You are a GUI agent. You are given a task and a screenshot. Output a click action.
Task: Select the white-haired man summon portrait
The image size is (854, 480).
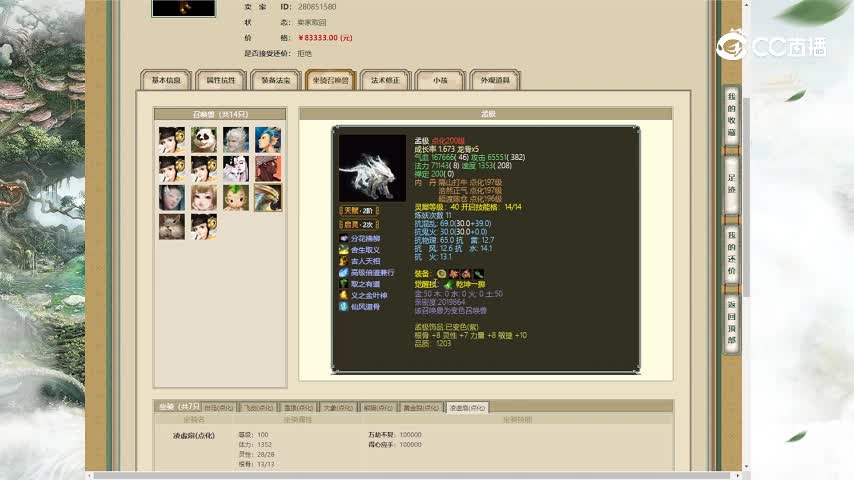point(236,139)
